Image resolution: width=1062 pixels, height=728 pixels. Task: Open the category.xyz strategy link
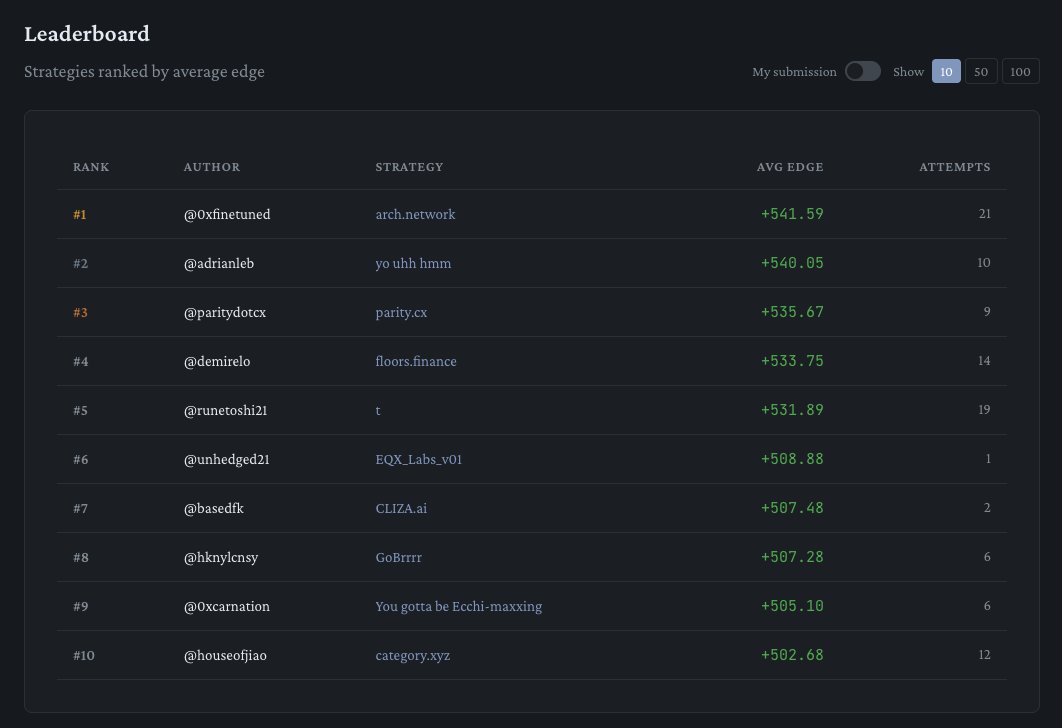click(x=412, y=655)
